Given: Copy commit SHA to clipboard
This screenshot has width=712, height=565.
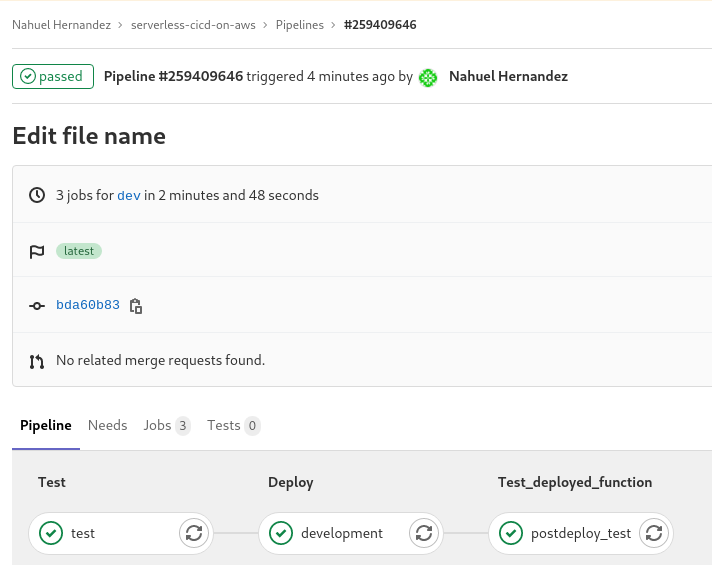Looking at the screenshot, I should [x=136, y=306].
